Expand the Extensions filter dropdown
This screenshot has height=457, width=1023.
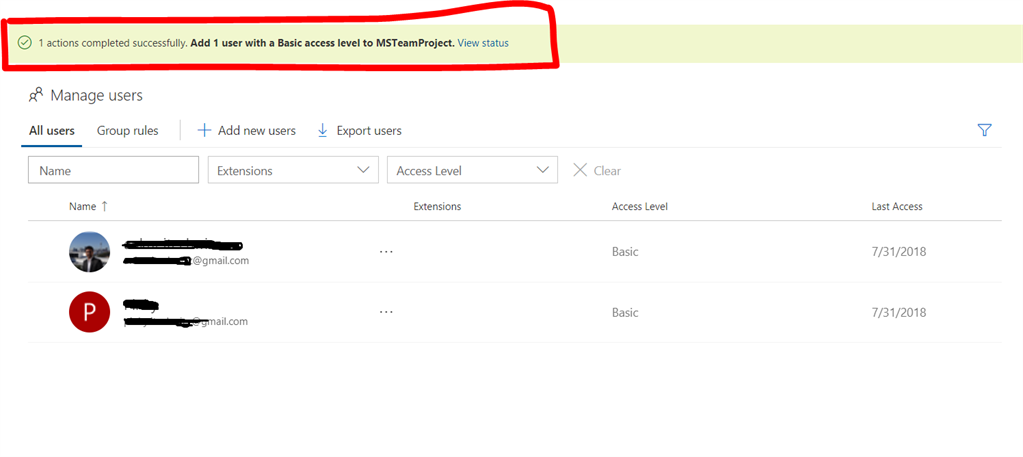coord(293,170)
